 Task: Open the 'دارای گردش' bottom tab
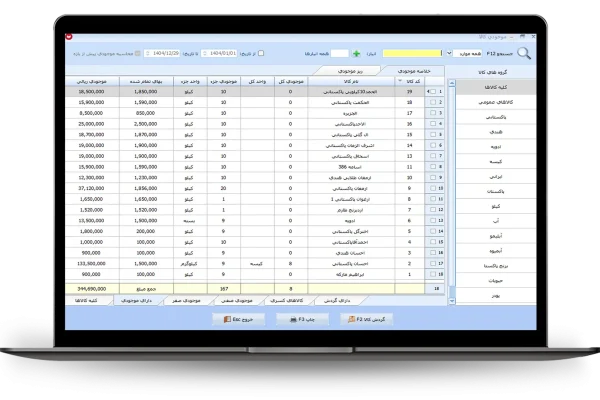[x=337, y=300]
